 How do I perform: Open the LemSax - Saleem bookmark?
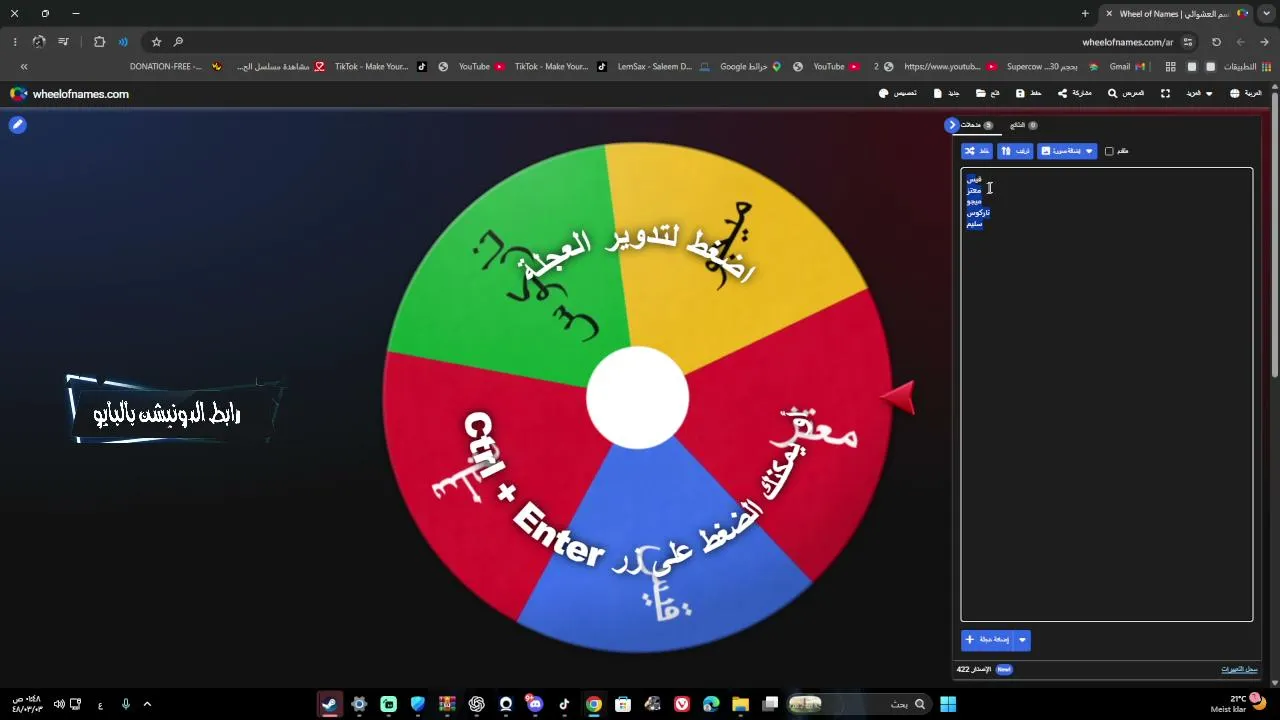663,67
